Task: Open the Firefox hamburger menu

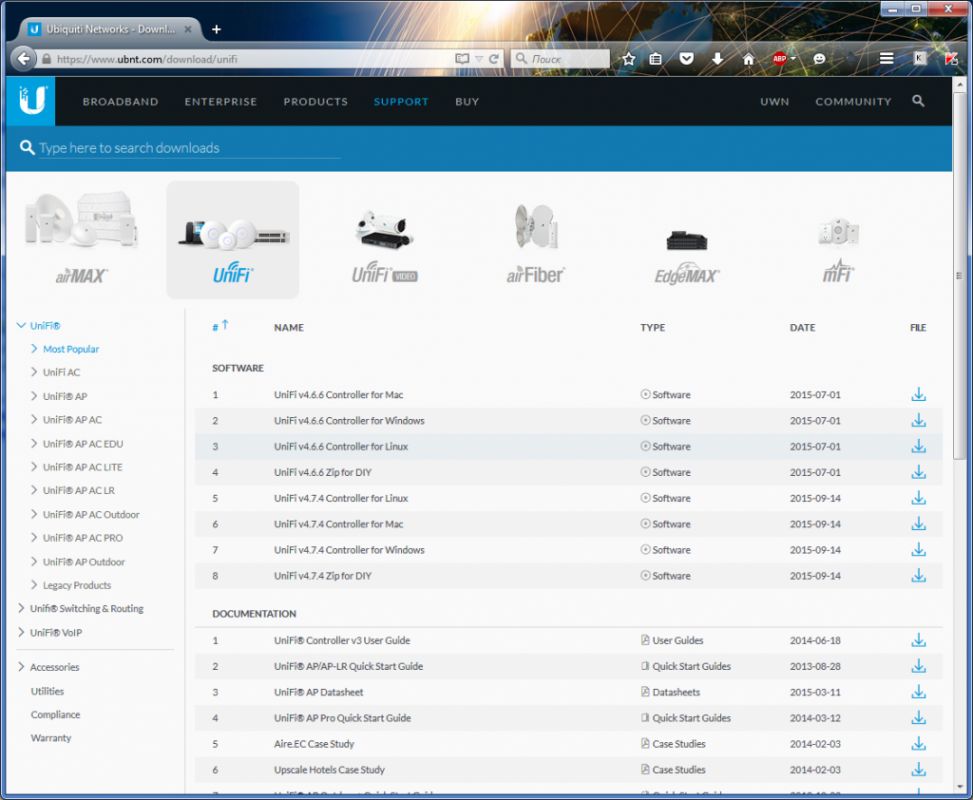Action: pos(886,58)
